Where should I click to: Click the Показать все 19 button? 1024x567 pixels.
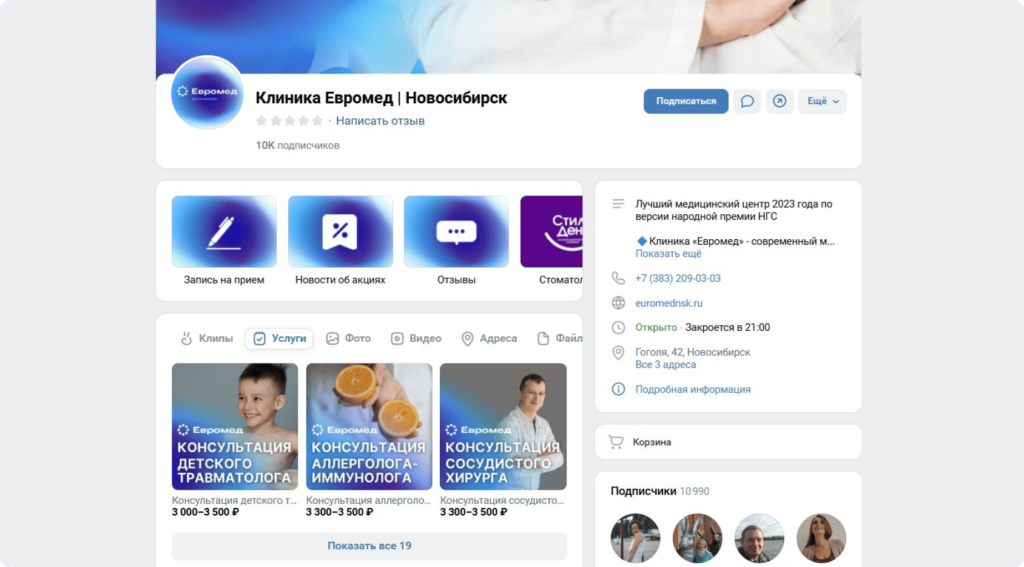[369, 546]
